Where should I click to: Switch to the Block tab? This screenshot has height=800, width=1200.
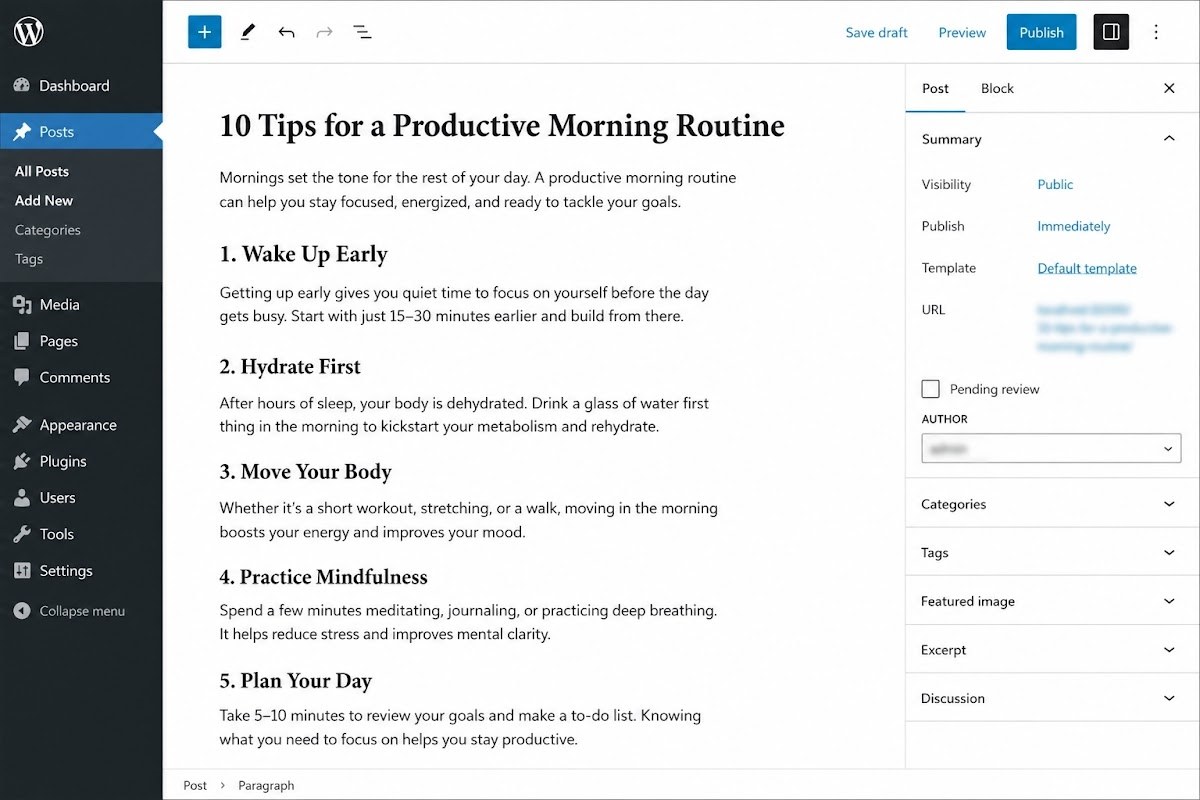pyautogui.click(x=997, y=88)
